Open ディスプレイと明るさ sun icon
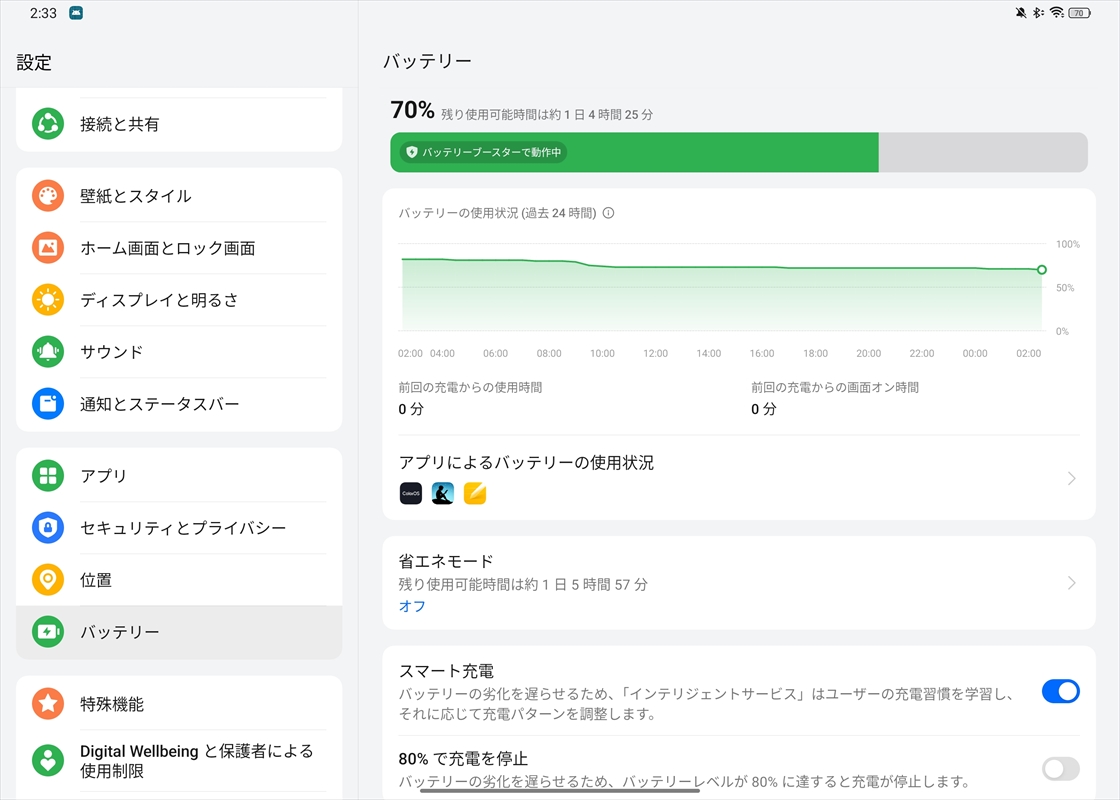This screenshot has height=800, width=1120. click(x=48, y=300)
